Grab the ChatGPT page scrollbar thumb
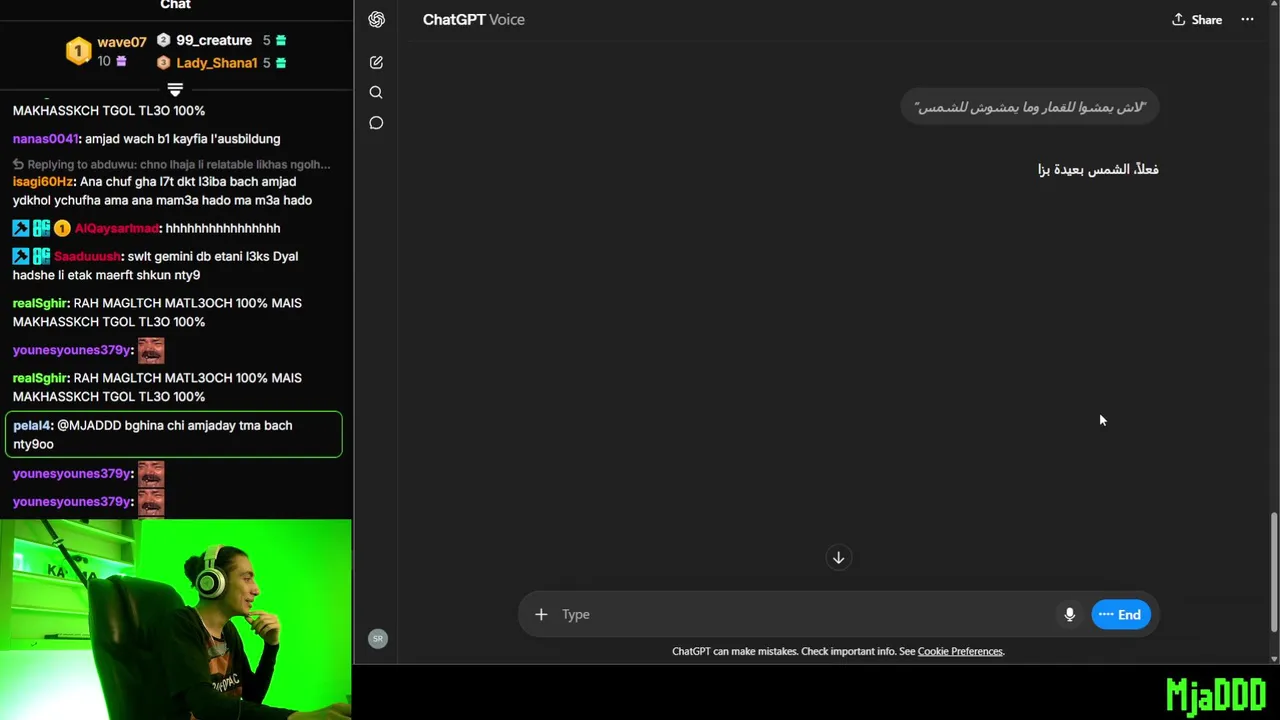The height and width of the screenshot is (720, 1280). [1273, 572]
